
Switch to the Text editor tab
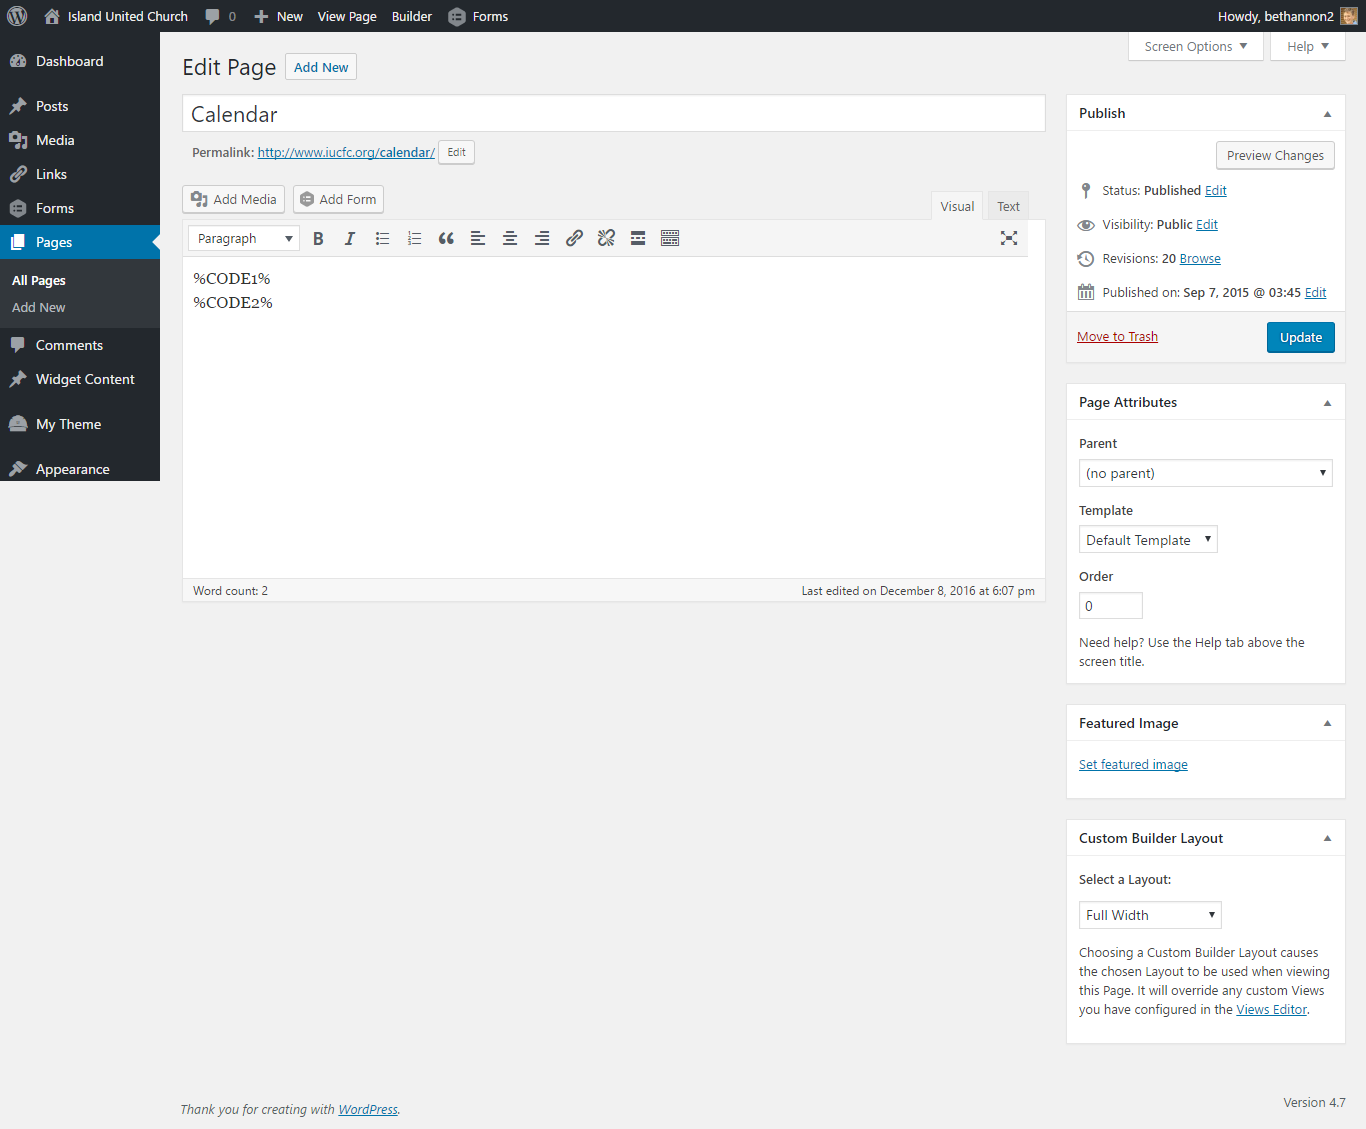tap(1008, 206)
